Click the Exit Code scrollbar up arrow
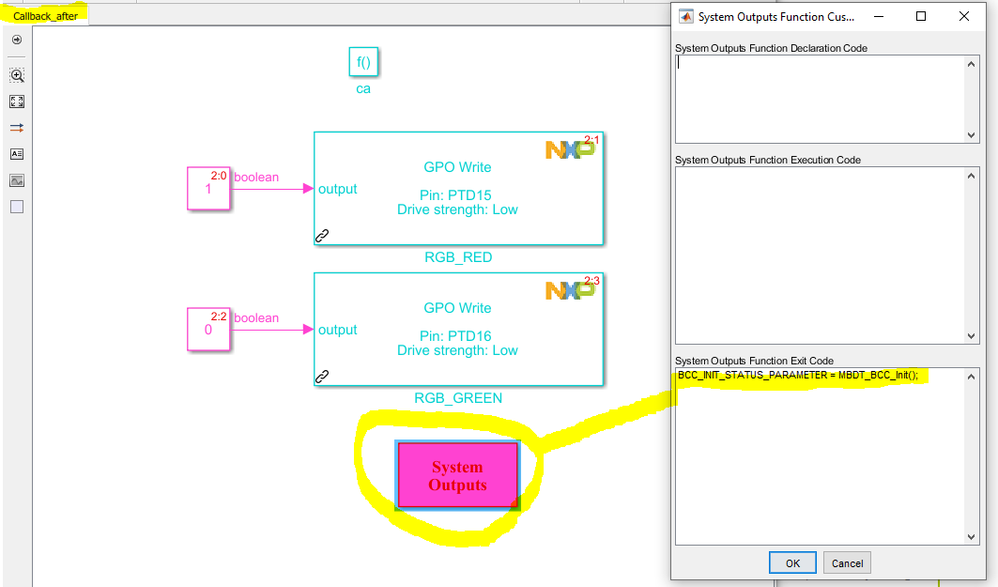Screen dimensions: 998x587 (971, 376)
